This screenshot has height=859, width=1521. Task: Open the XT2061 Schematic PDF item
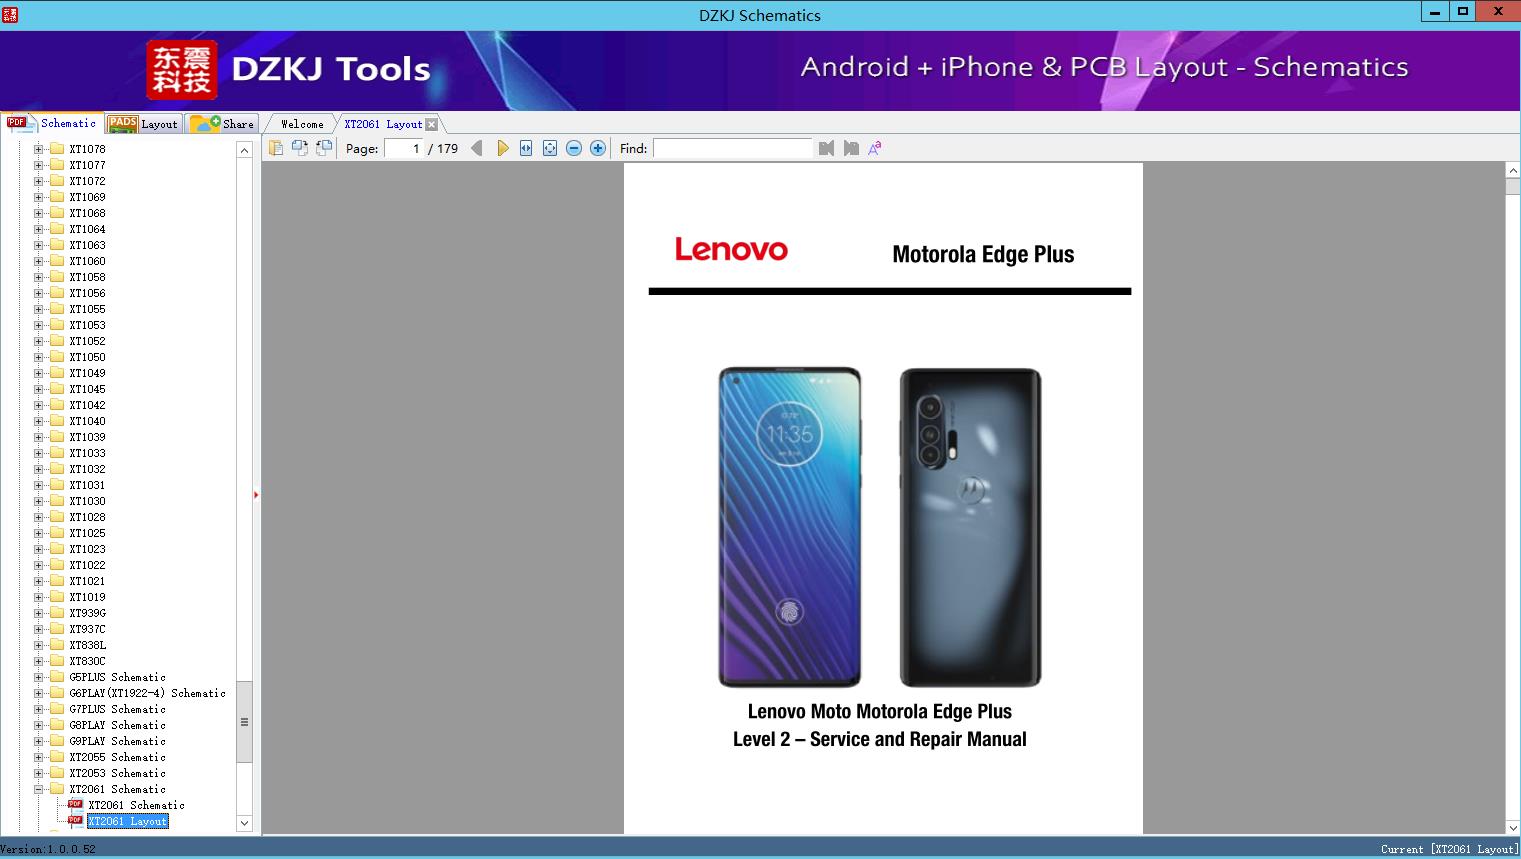pos(136,805)
